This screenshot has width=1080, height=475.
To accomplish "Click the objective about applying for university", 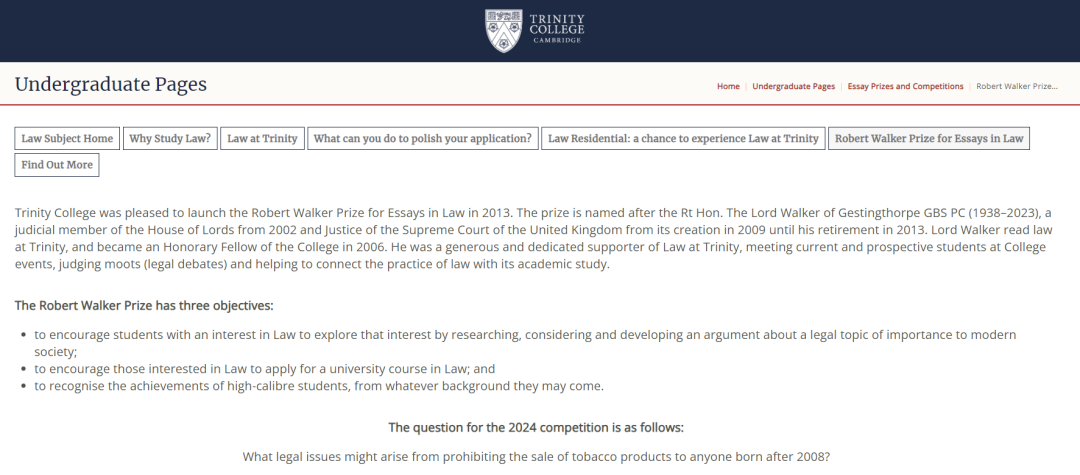I will point(264,368).
